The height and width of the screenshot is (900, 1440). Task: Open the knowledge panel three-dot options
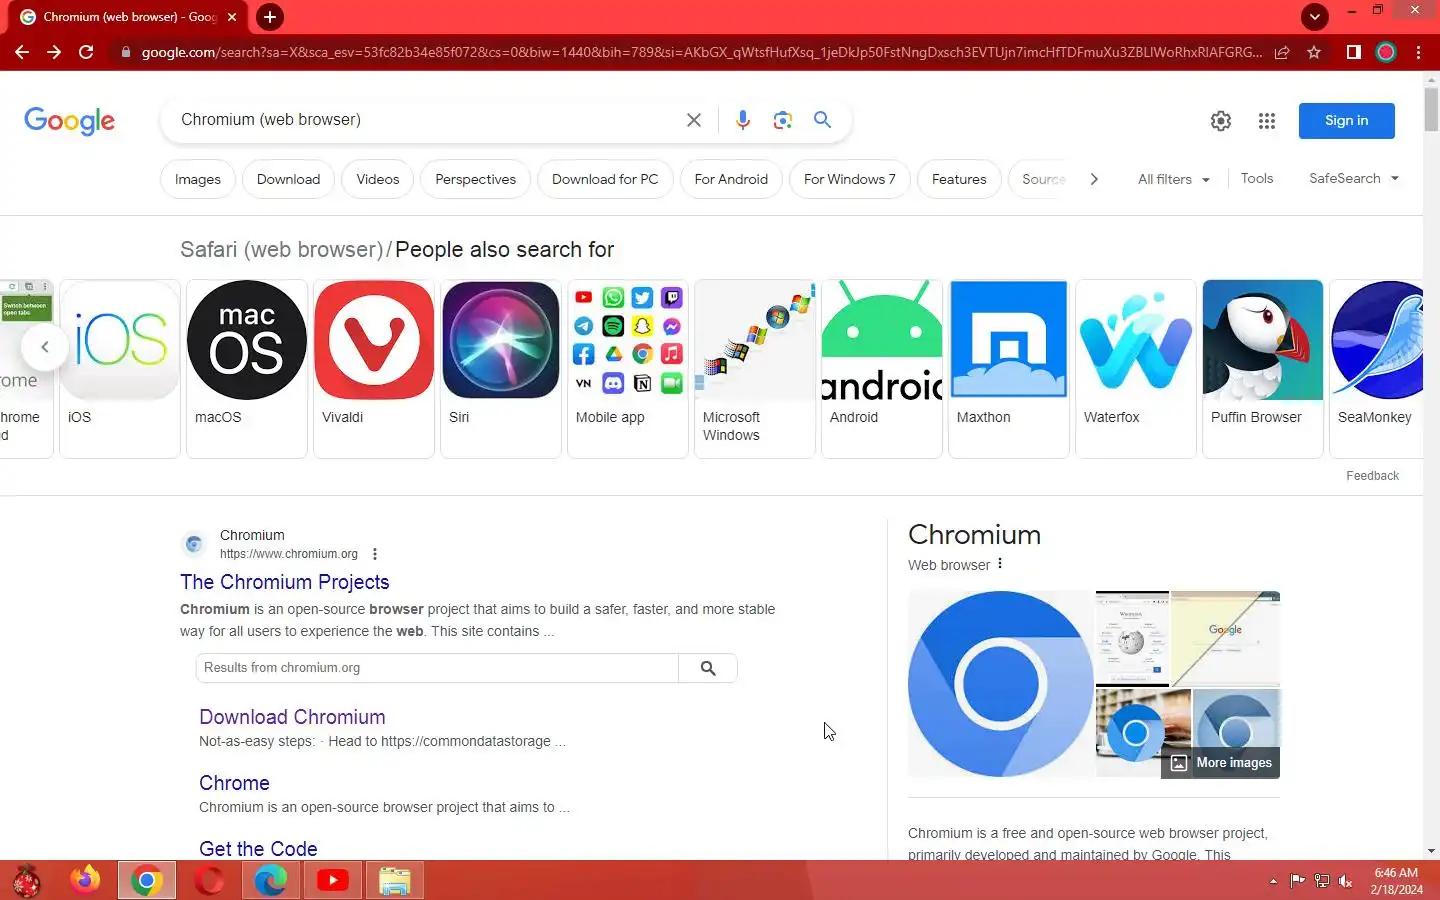click(x=1000, y=564)
